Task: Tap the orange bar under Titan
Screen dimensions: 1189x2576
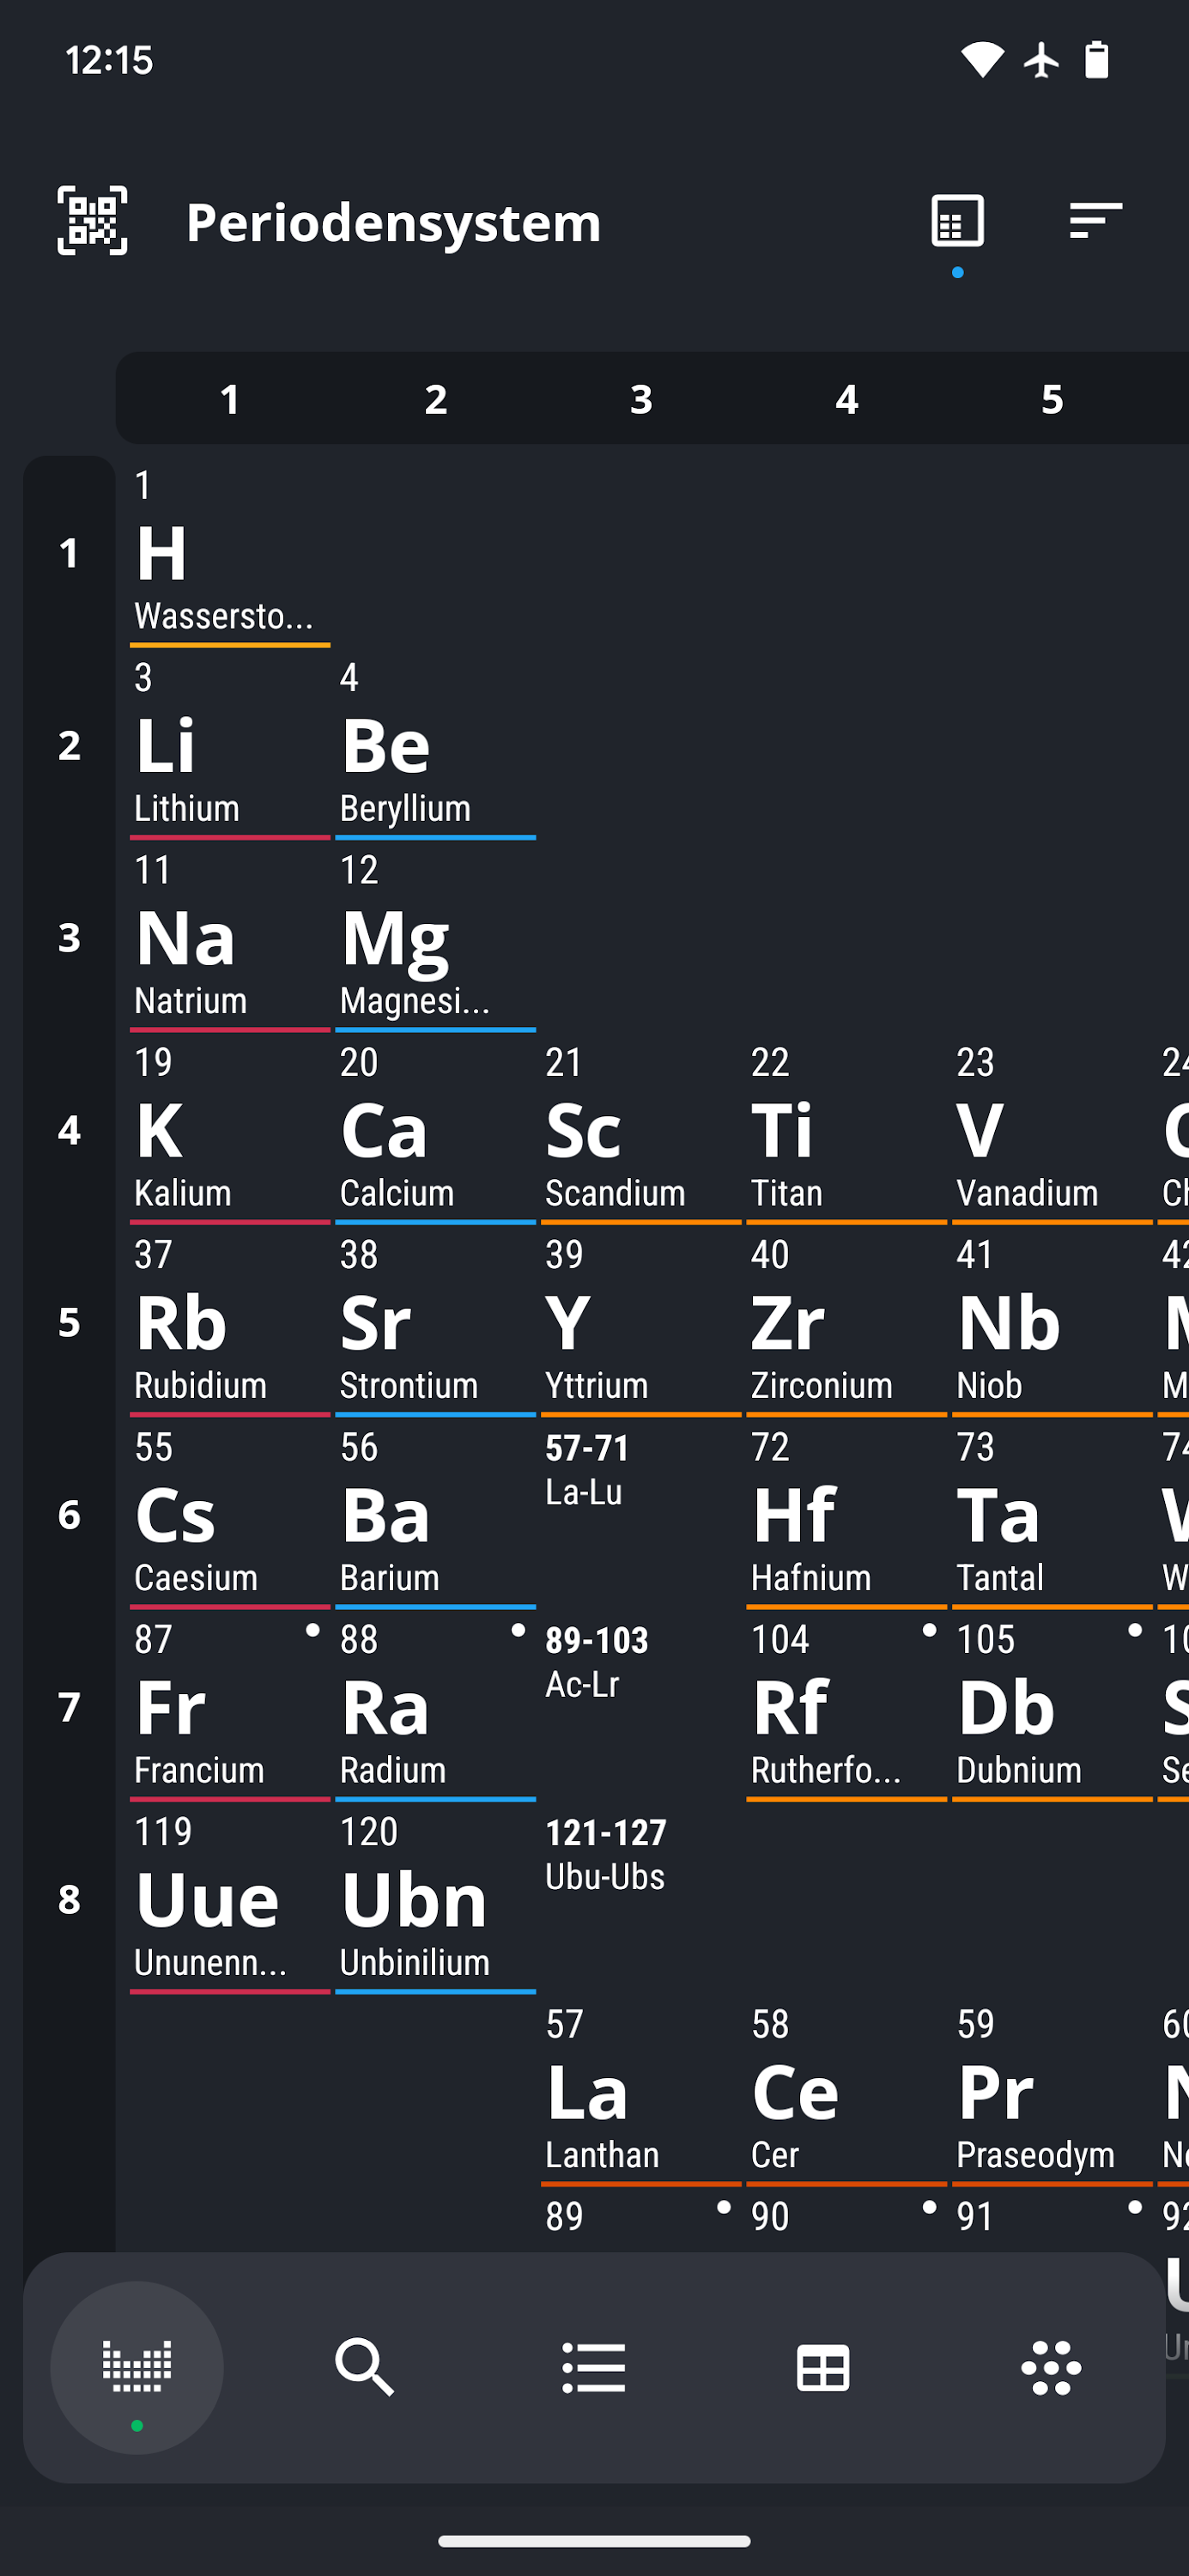Action: (846, 1222)
